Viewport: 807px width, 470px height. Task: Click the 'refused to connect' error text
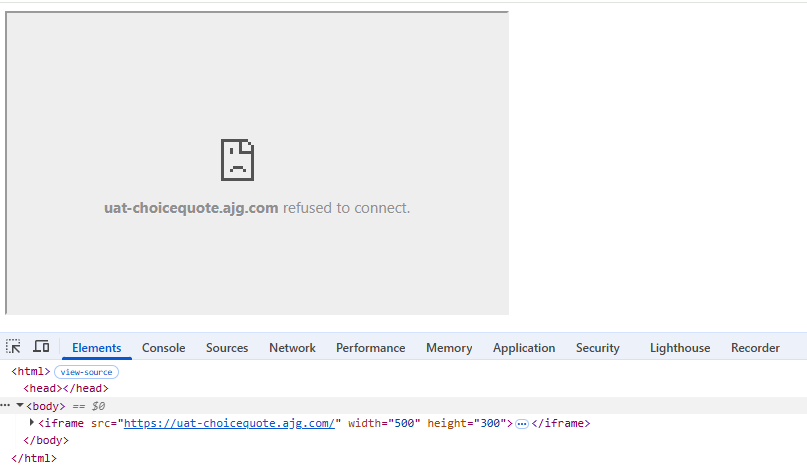tap(346, 208)
